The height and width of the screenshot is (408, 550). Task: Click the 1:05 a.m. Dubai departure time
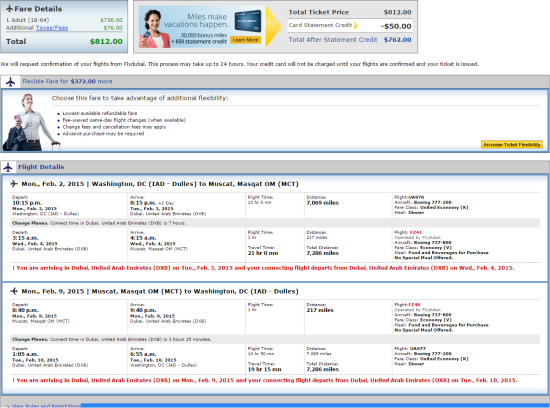tap(25, 354)
